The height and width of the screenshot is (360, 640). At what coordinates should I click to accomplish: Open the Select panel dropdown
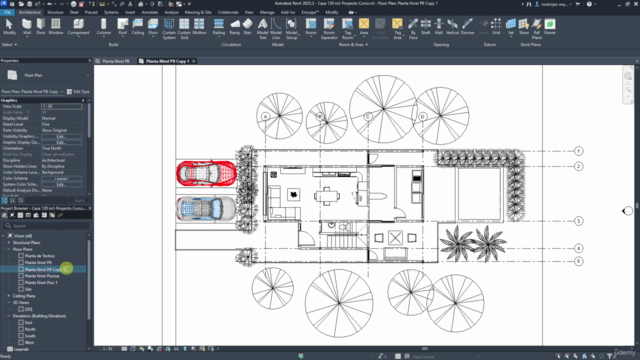point(9,44)
